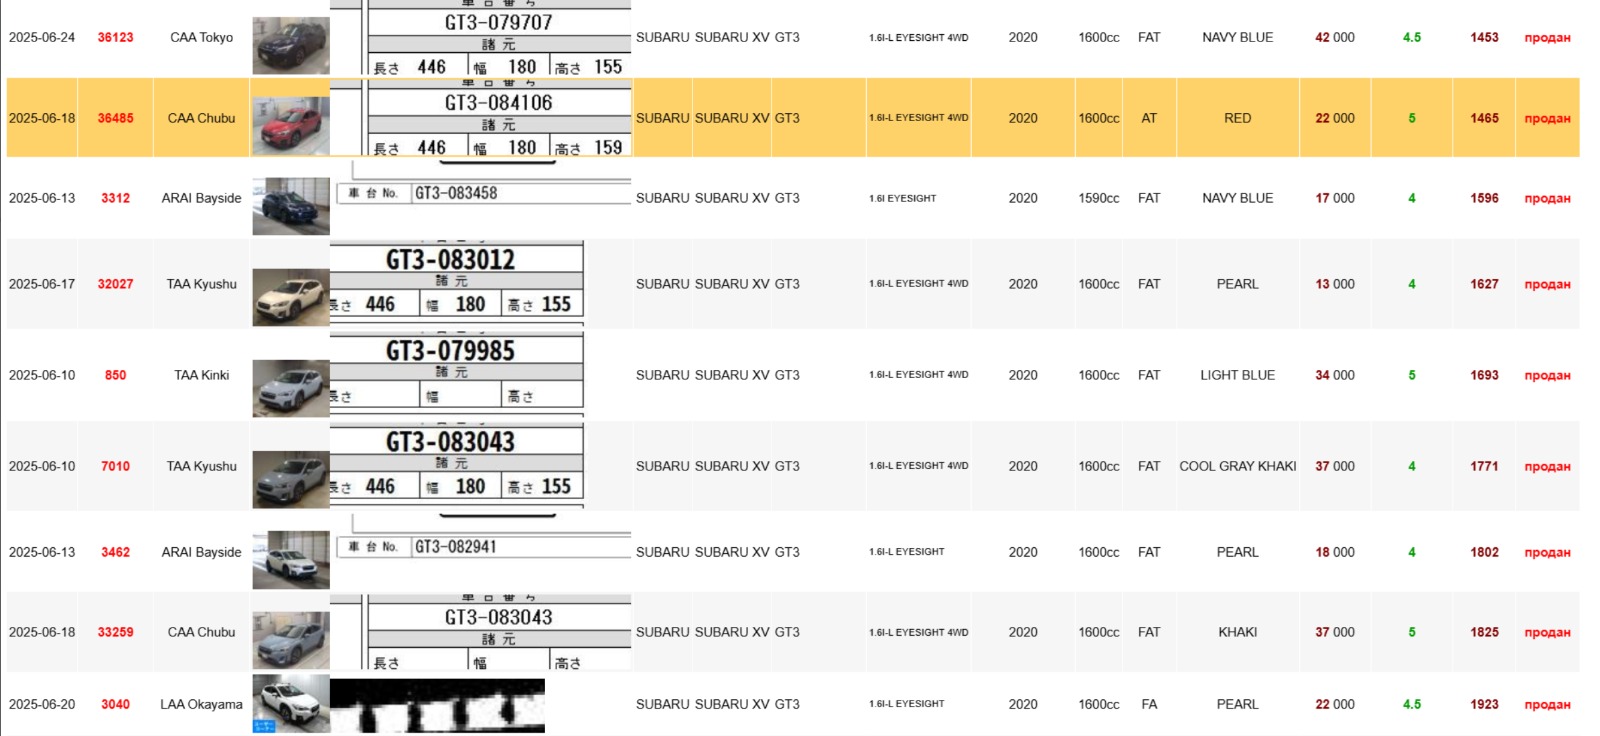Open lot number 3312 link
This screenshot has height=736, width=1600.
pyautogui.click(x=115, y=198)
